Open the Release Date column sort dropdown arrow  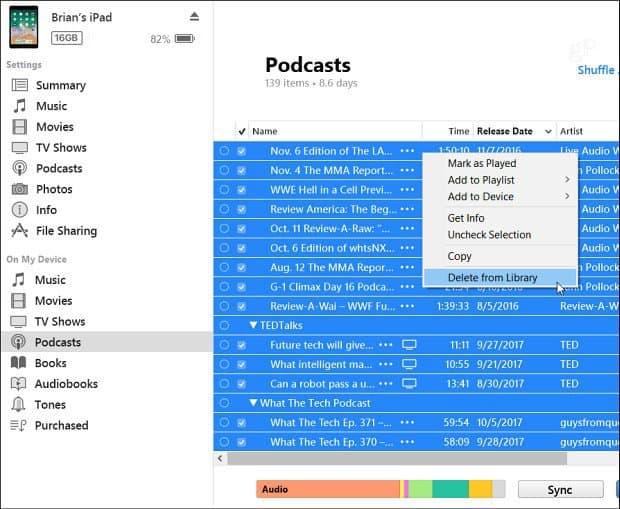548,132
